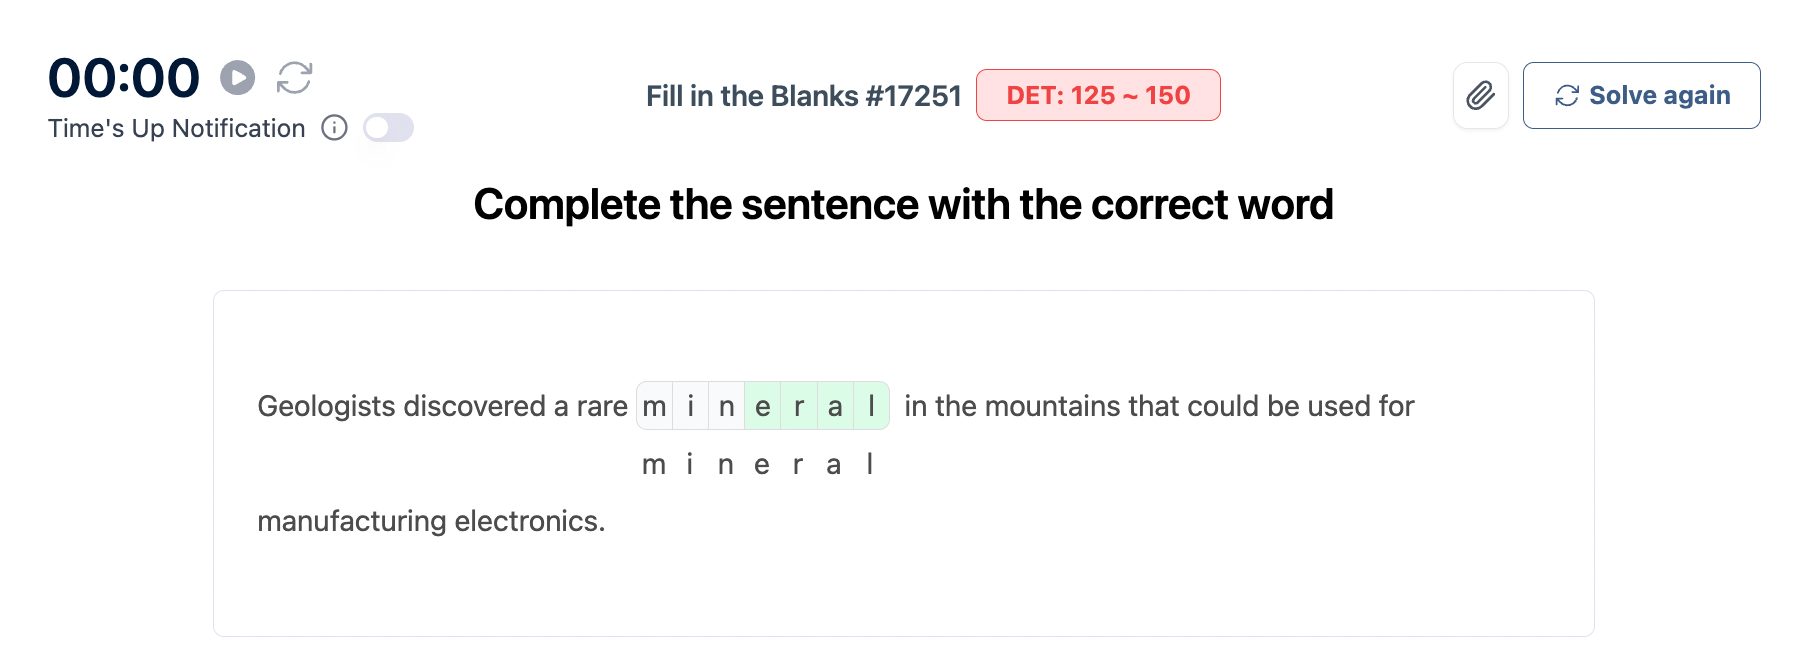Click the Time's Up Notification info icon
This screenshot has height=646, width=1808.
(334, 128)
